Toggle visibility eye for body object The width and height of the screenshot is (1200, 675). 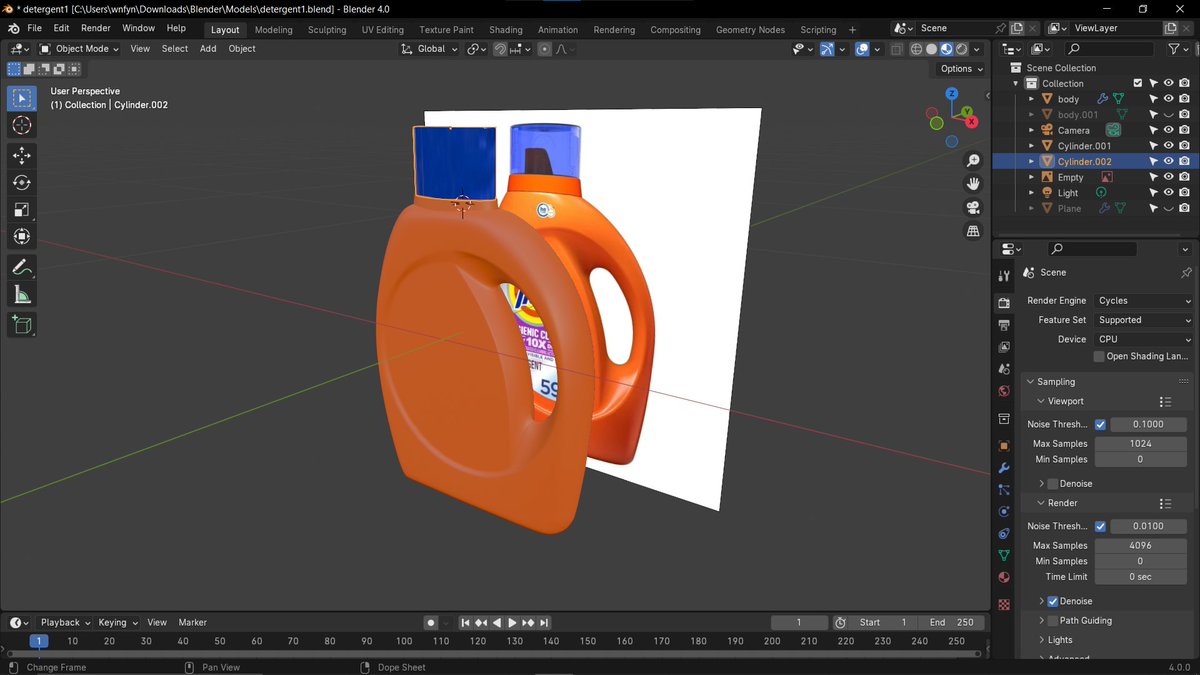tap(1168, 99)
